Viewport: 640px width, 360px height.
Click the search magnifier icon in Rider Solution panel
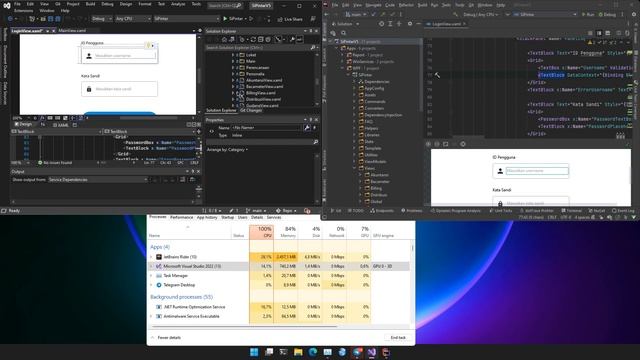pos(344,33)
